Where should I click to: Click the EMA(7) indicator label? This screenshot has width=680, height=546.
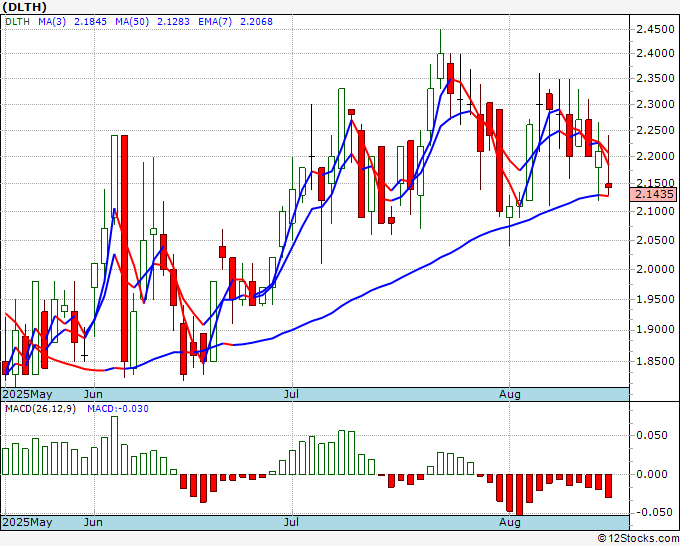(215, 22)
